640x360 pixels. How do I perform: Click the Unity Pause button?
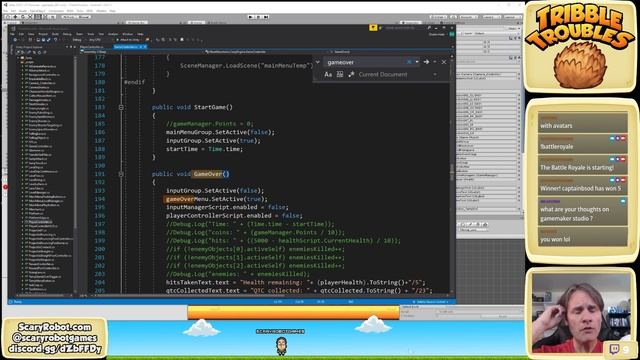258,17
